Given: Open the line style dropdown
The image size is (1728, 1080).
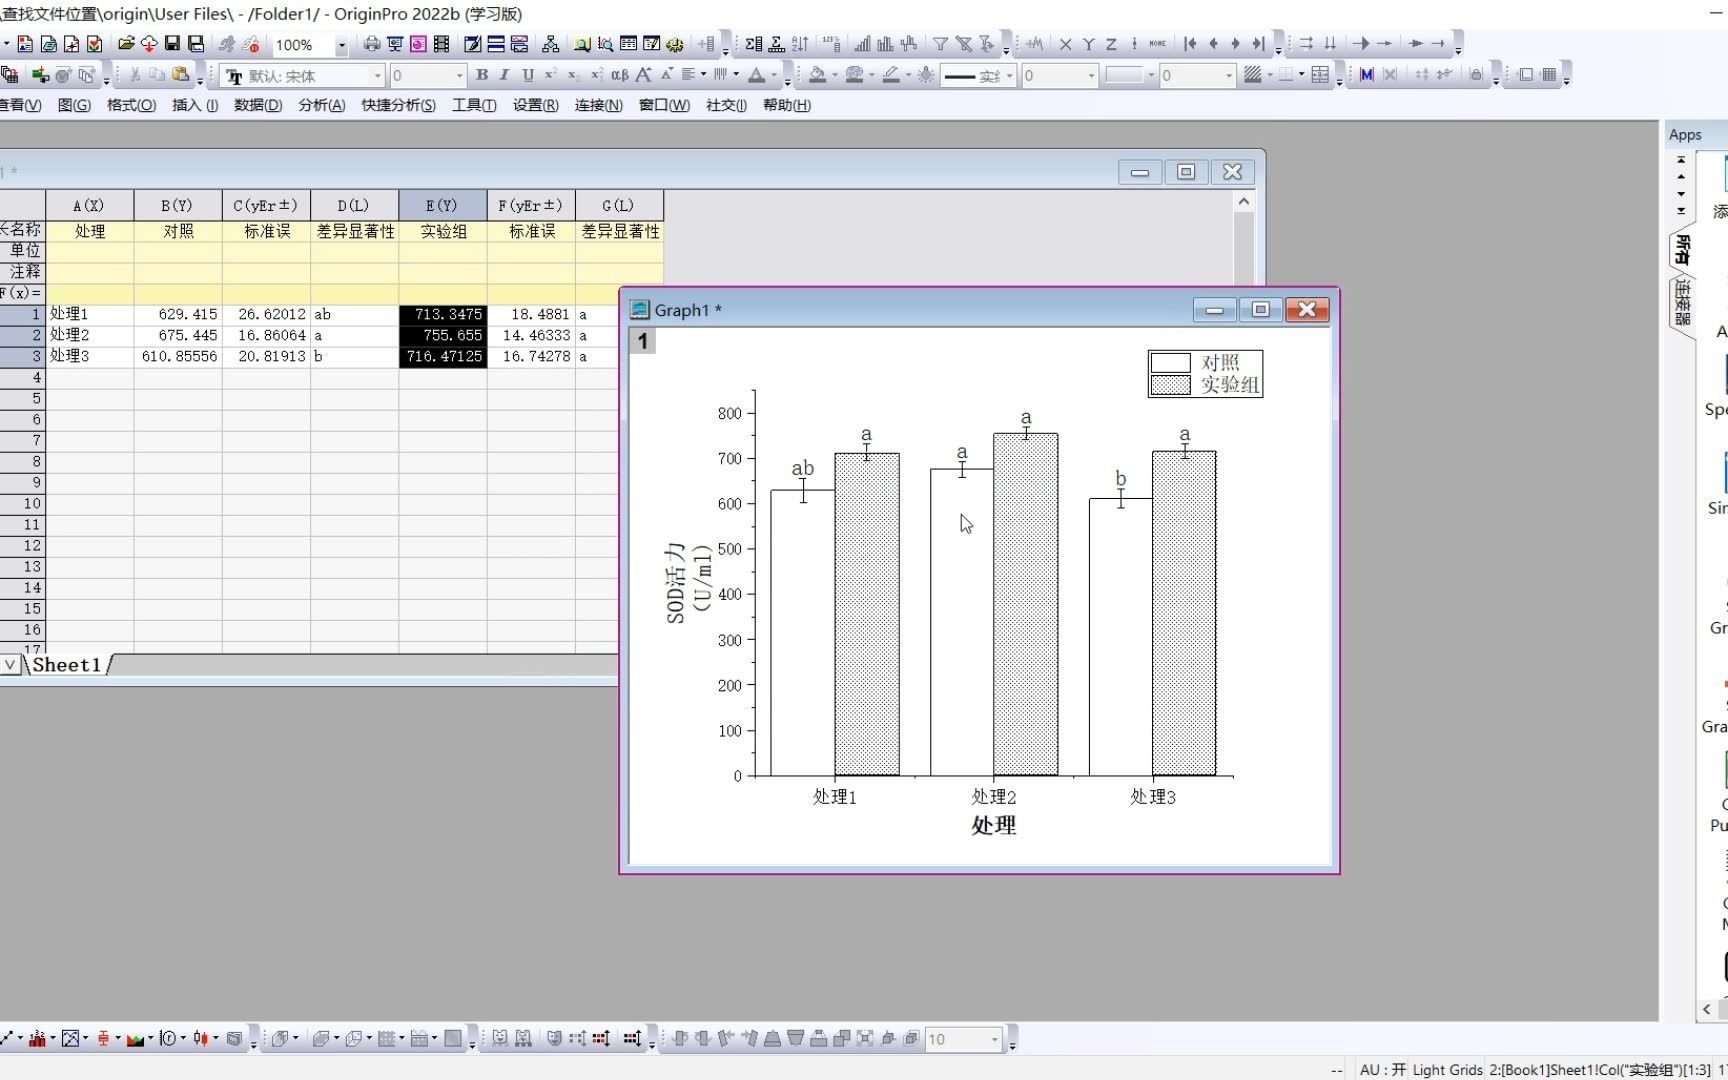Looking at the screenshot, I should point(1009,76).
